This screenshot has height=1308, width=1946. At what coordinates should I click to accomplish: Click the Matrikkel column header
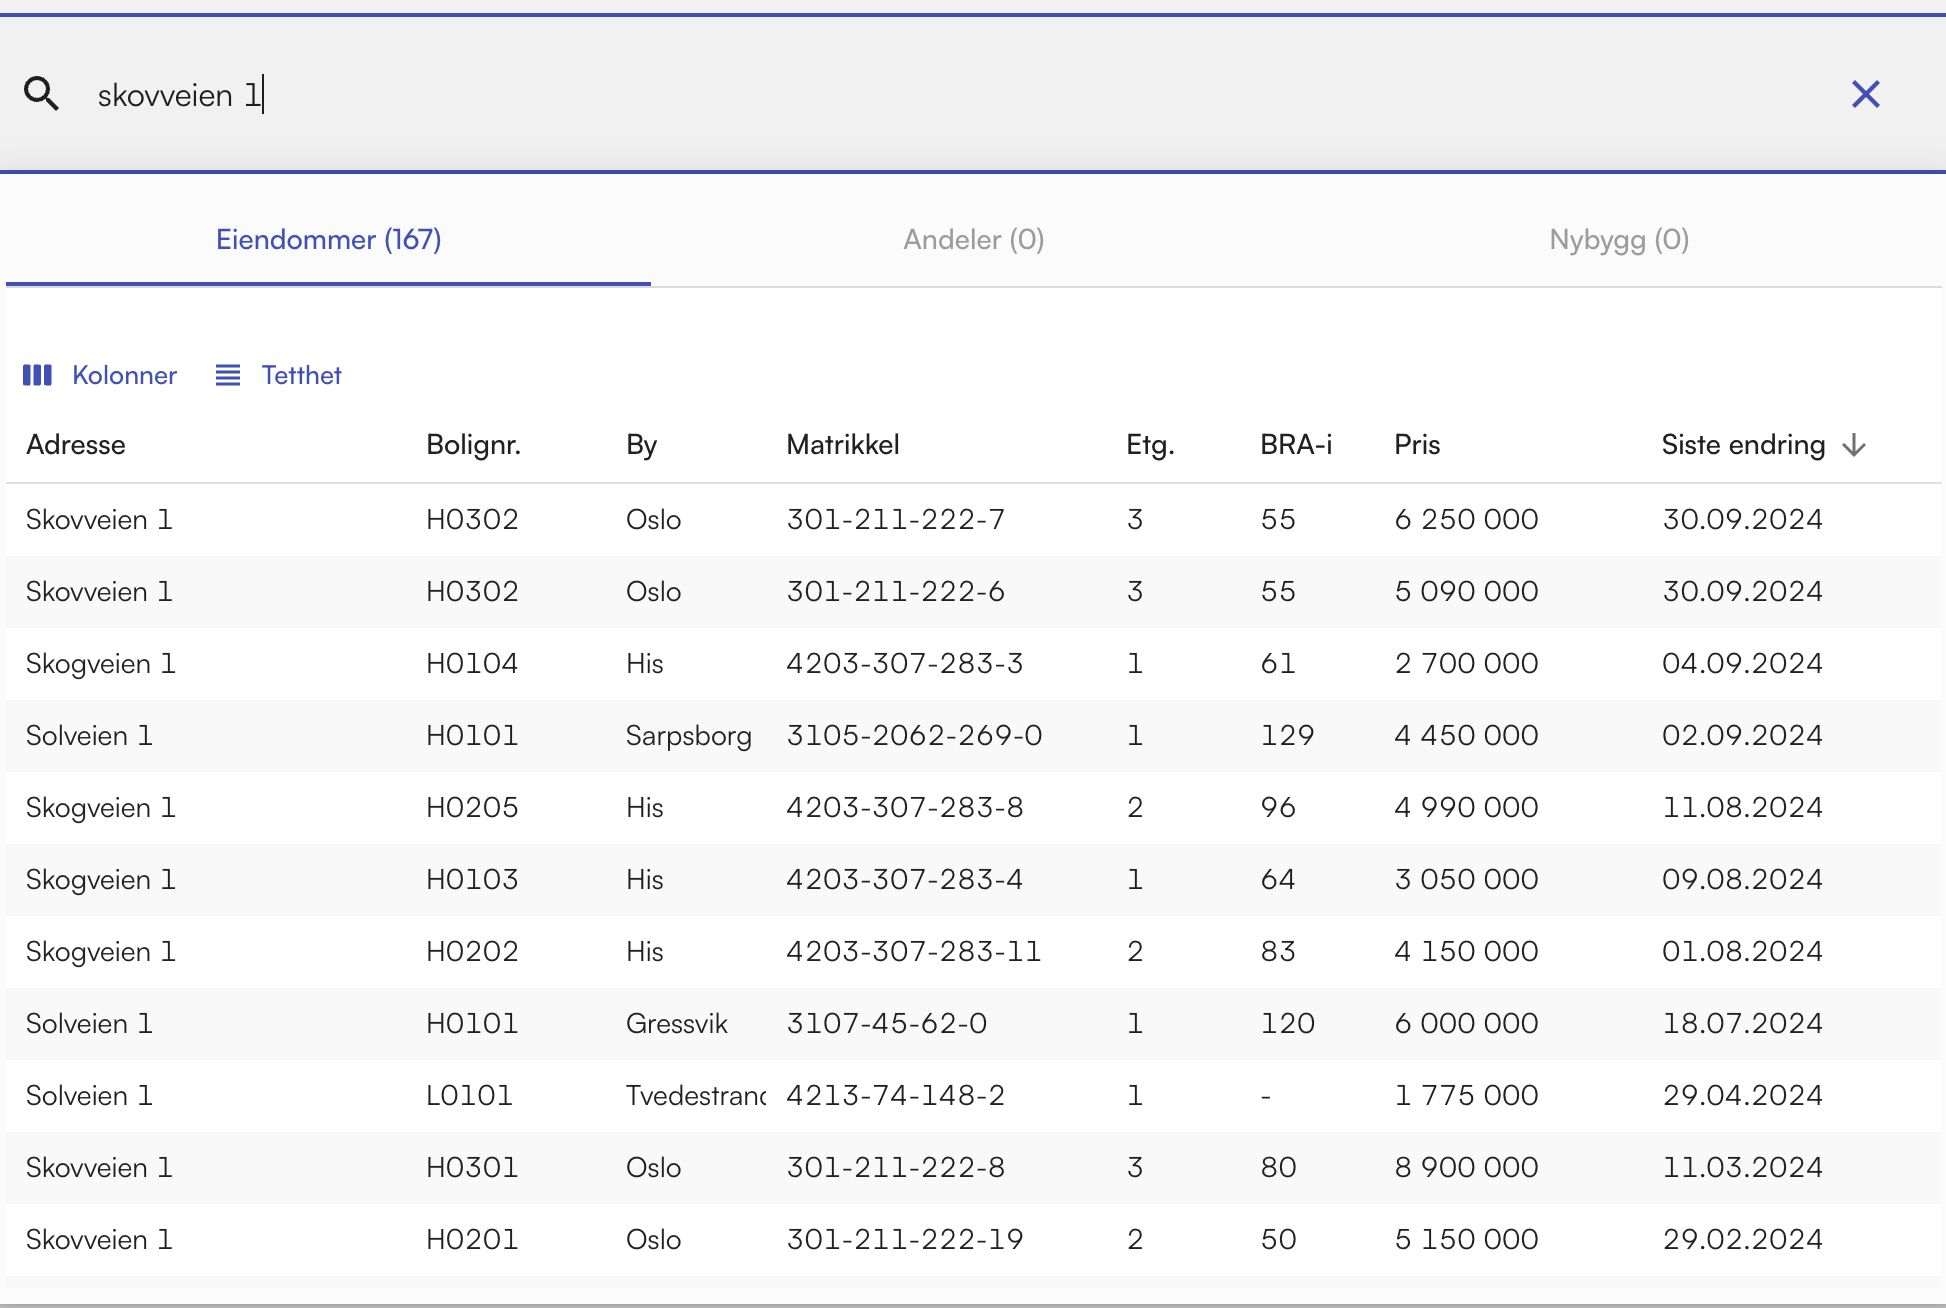[x=842, y=445]
